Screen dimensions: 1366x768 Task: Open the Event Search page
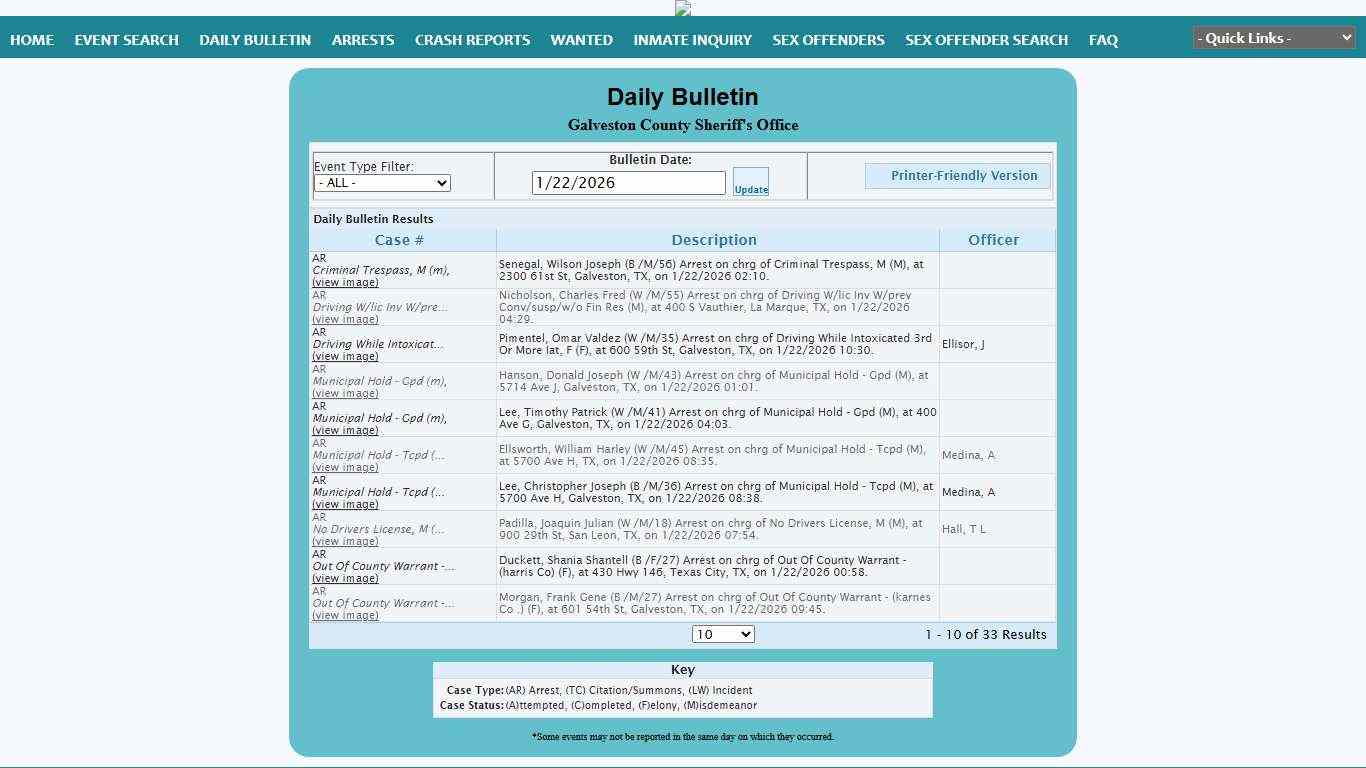[x=126, y=40]
